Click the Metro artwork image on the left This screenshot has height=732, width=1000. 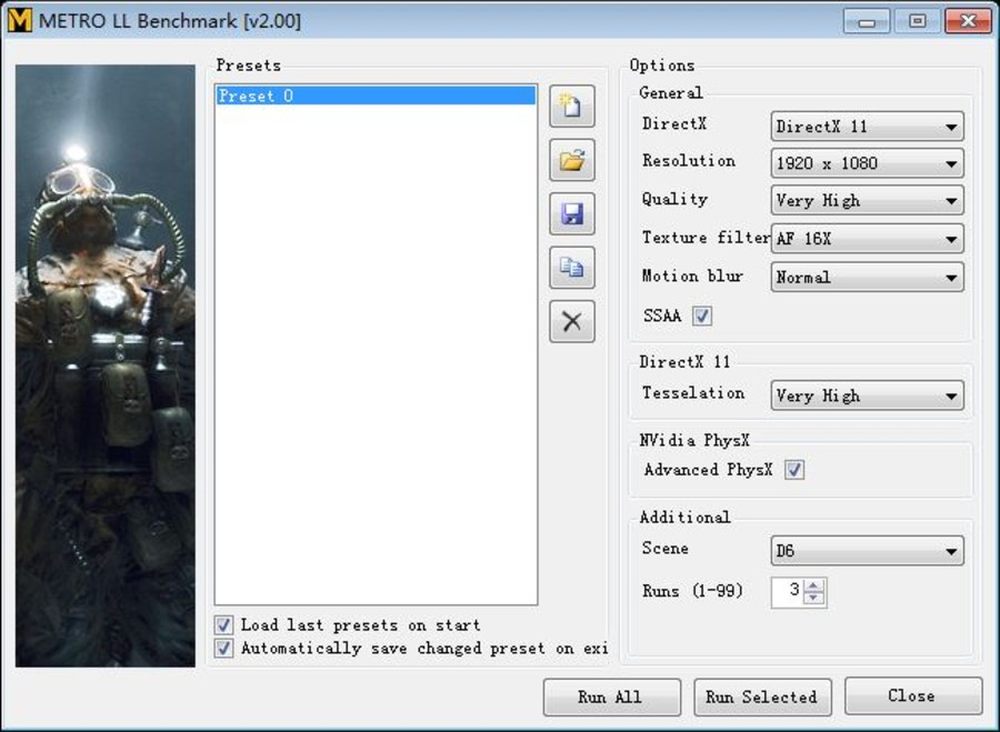[x=105, y=365]
